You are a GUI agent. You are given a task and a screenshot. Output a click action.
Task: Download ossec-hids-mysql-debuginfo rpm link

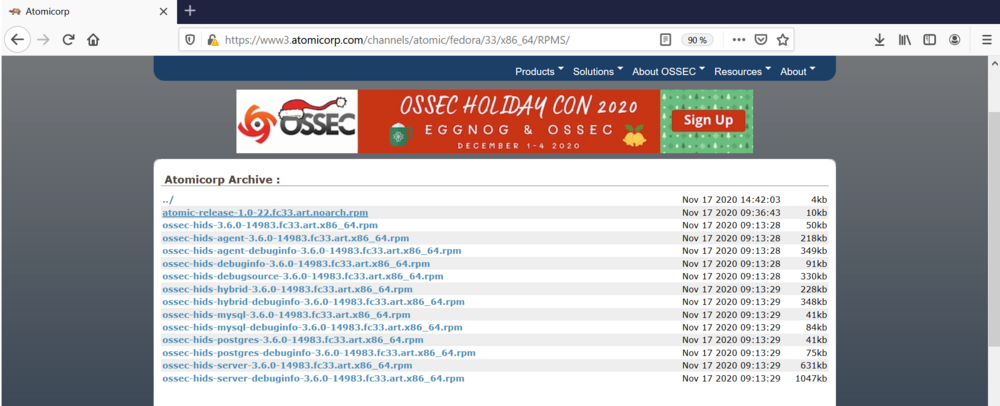pyautogui.click(x=312, y=328)
